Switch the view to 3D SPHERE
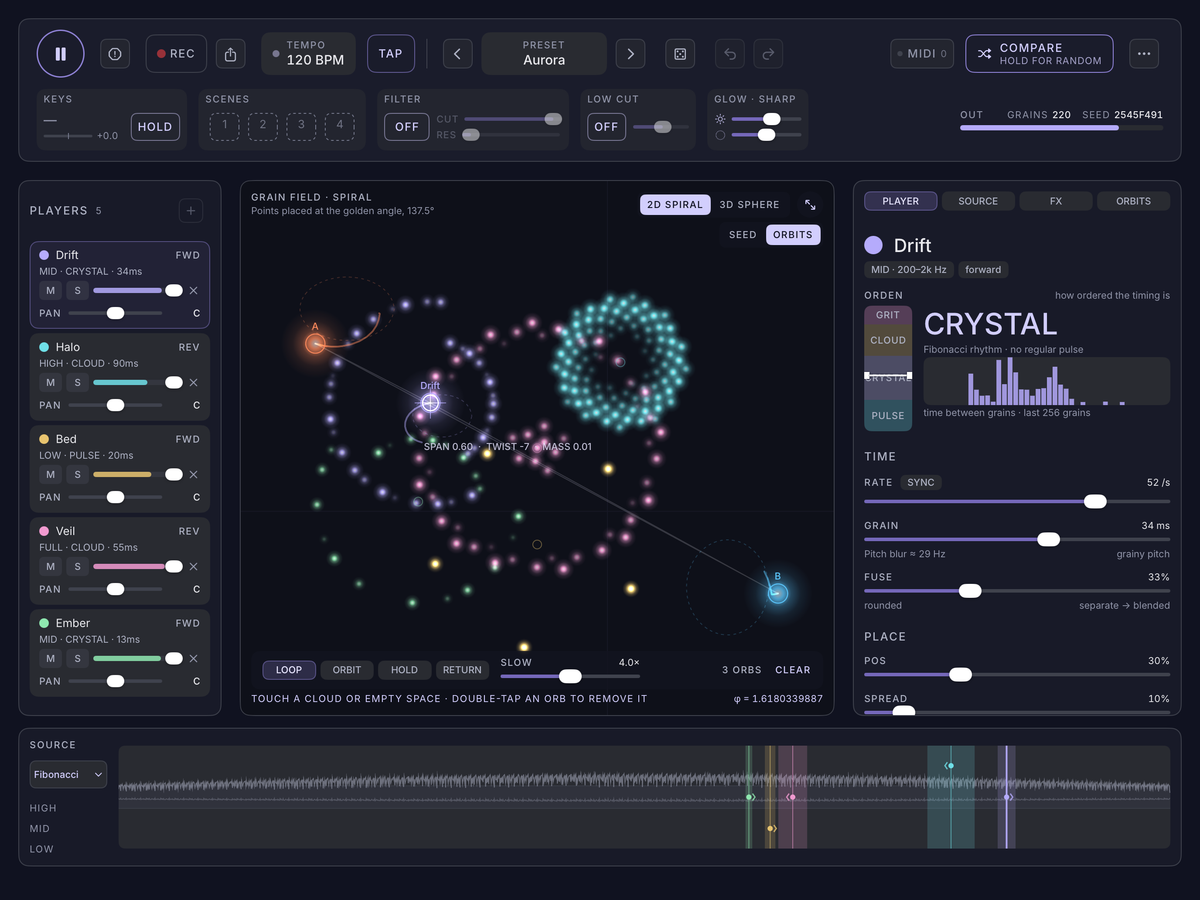This screenshot has width=1200, height=900. 750,205
